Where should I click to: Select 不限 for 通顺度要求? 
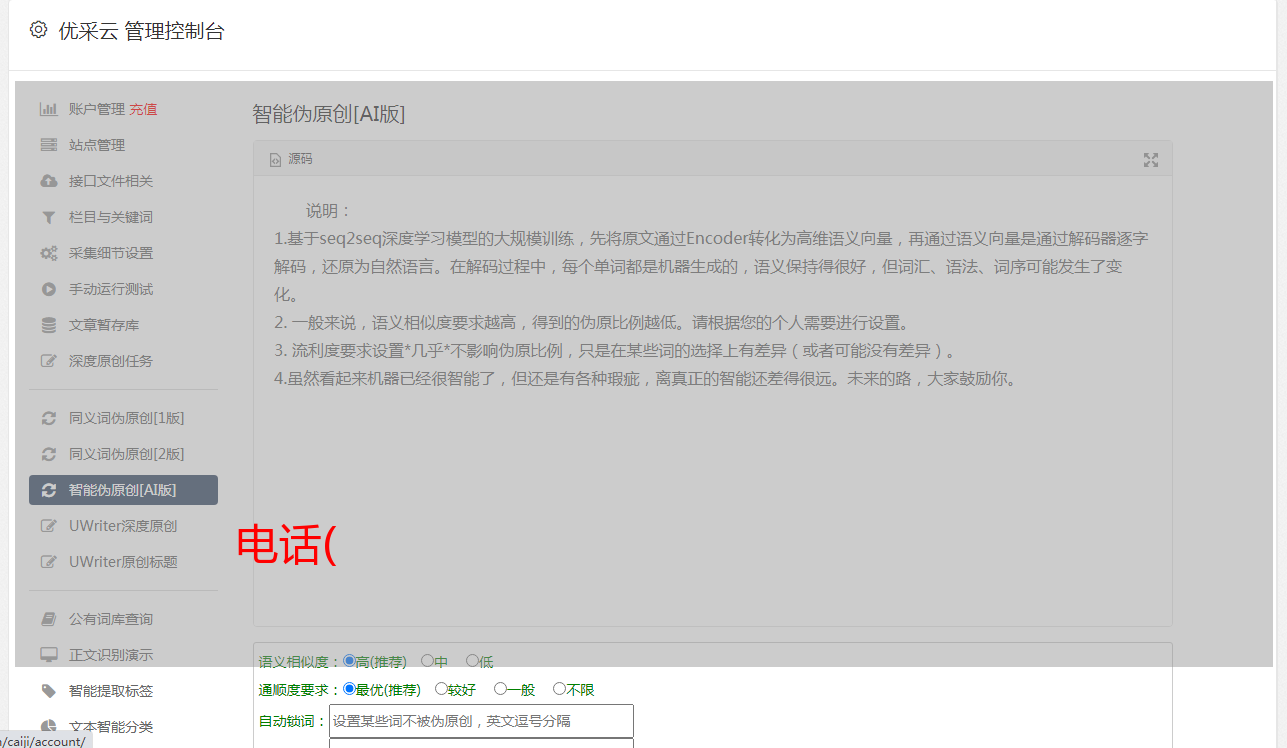[x=559, y=689]
